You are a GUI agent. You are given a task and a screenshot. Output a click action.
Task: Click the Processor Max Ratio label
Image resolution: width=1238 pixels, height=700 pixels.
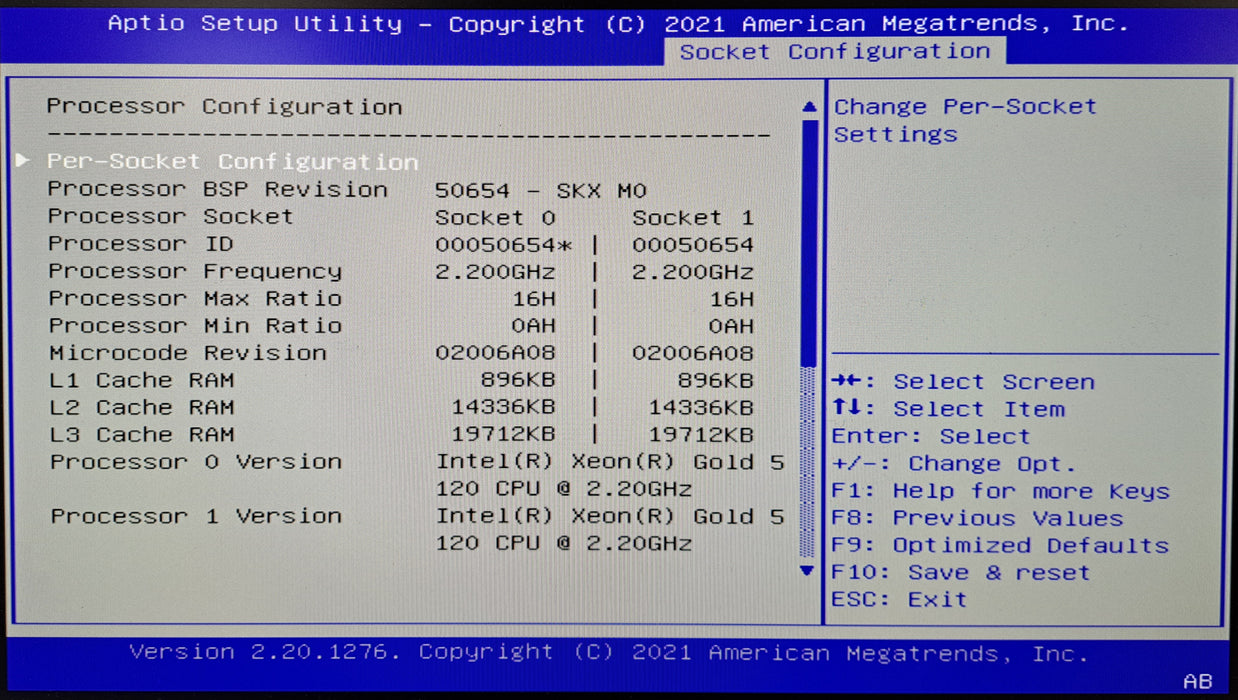pyautogui.click(x=195, y=298)
